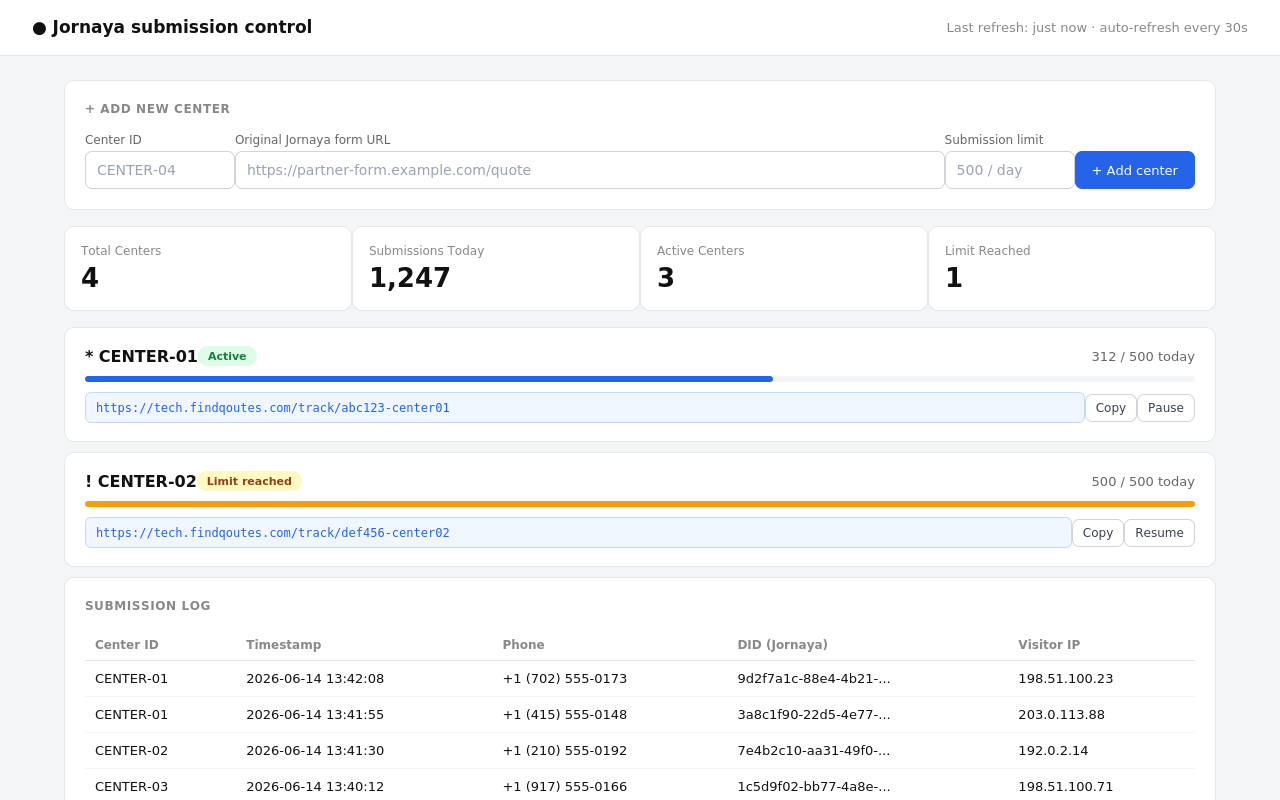The image size is (1280, 800).
Task: Click timestamp 2026-06-14 13:40:12
Action: (x=315, y=786)
